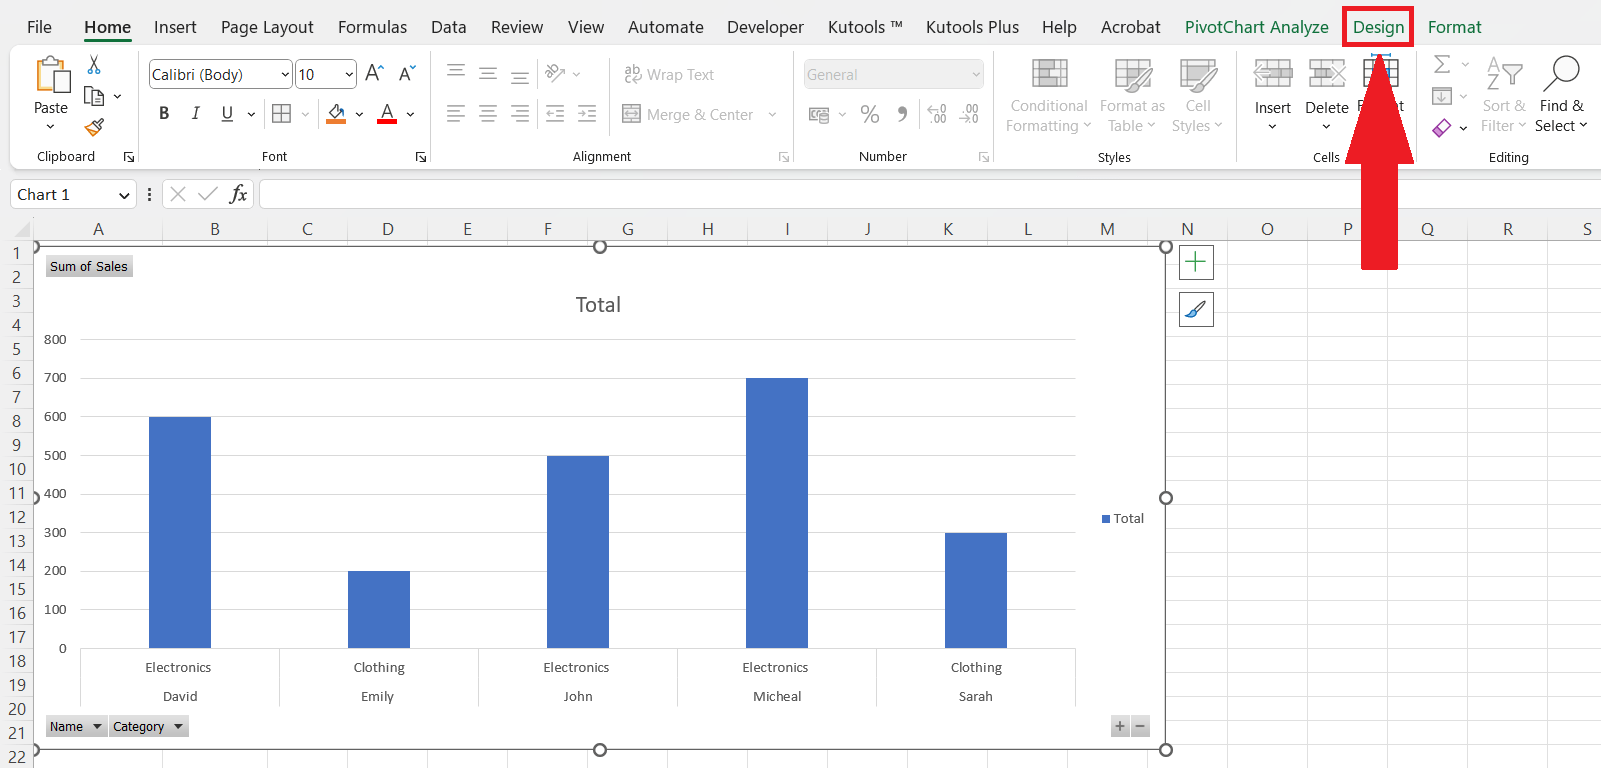The height and width of the screenshot is (768, 1601).
Task: Click the Decrease Indent icon
Action: (x=555, y=114)
